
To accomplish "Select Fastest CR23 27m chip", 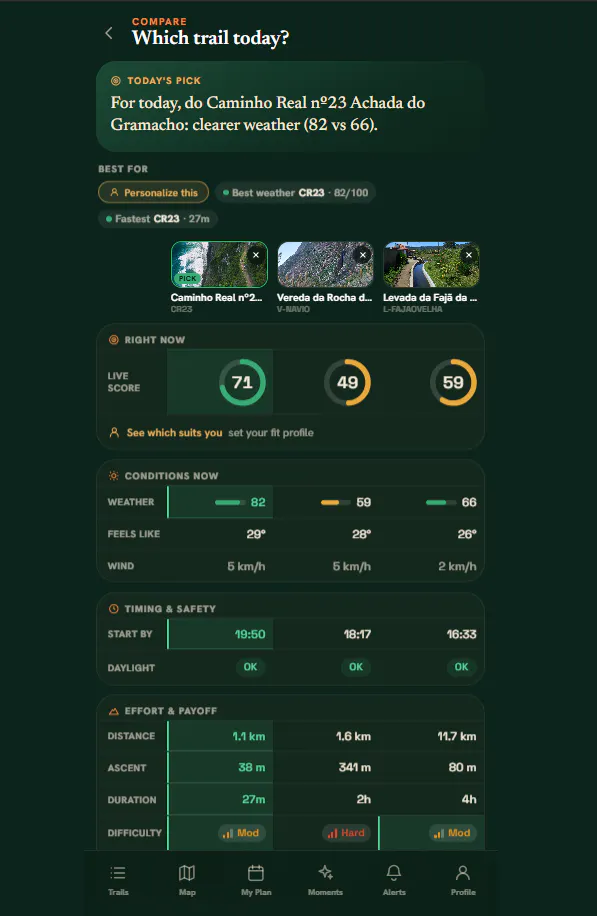I will click(158, 218).
